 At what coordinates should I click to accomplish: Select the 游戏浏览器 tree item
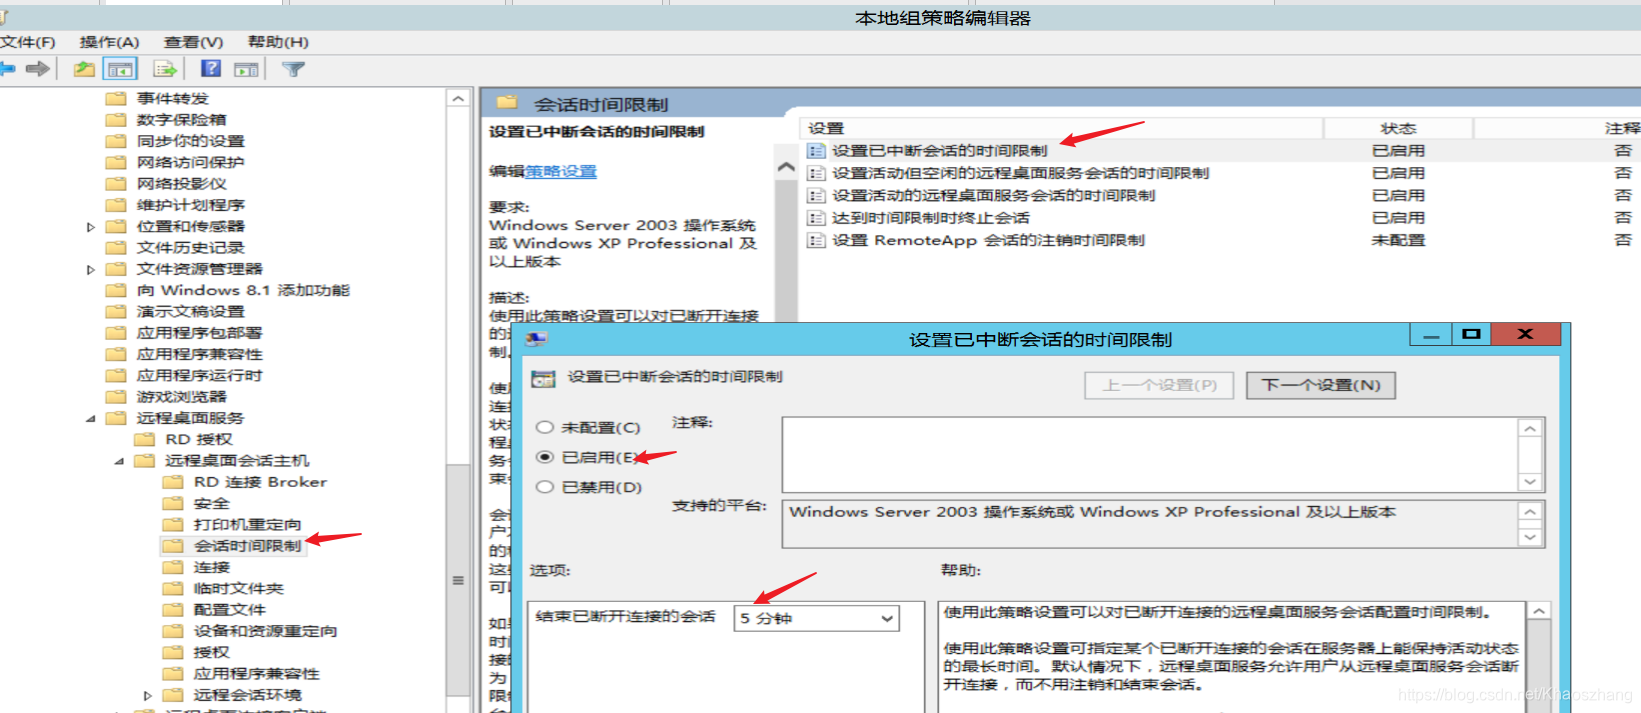181,397
